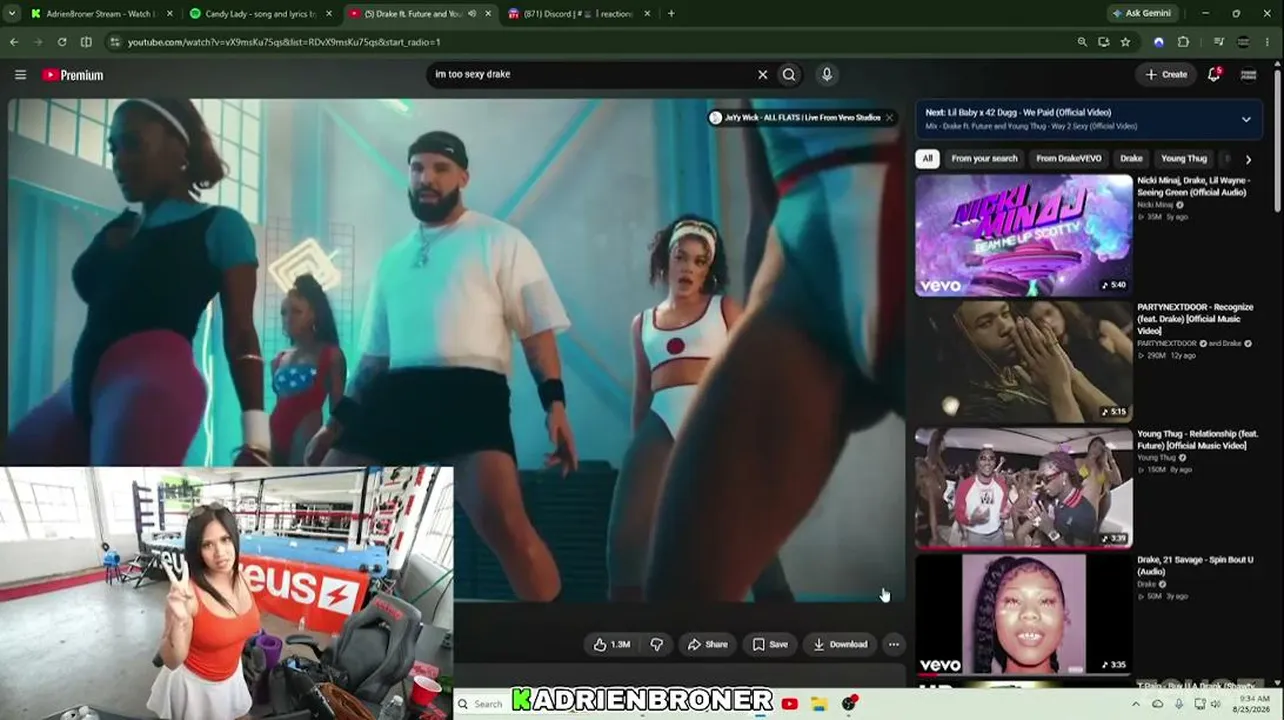The image size is (1284, 720).
Task: Select the Young Thug filter chip
Action: [1184, 158]
